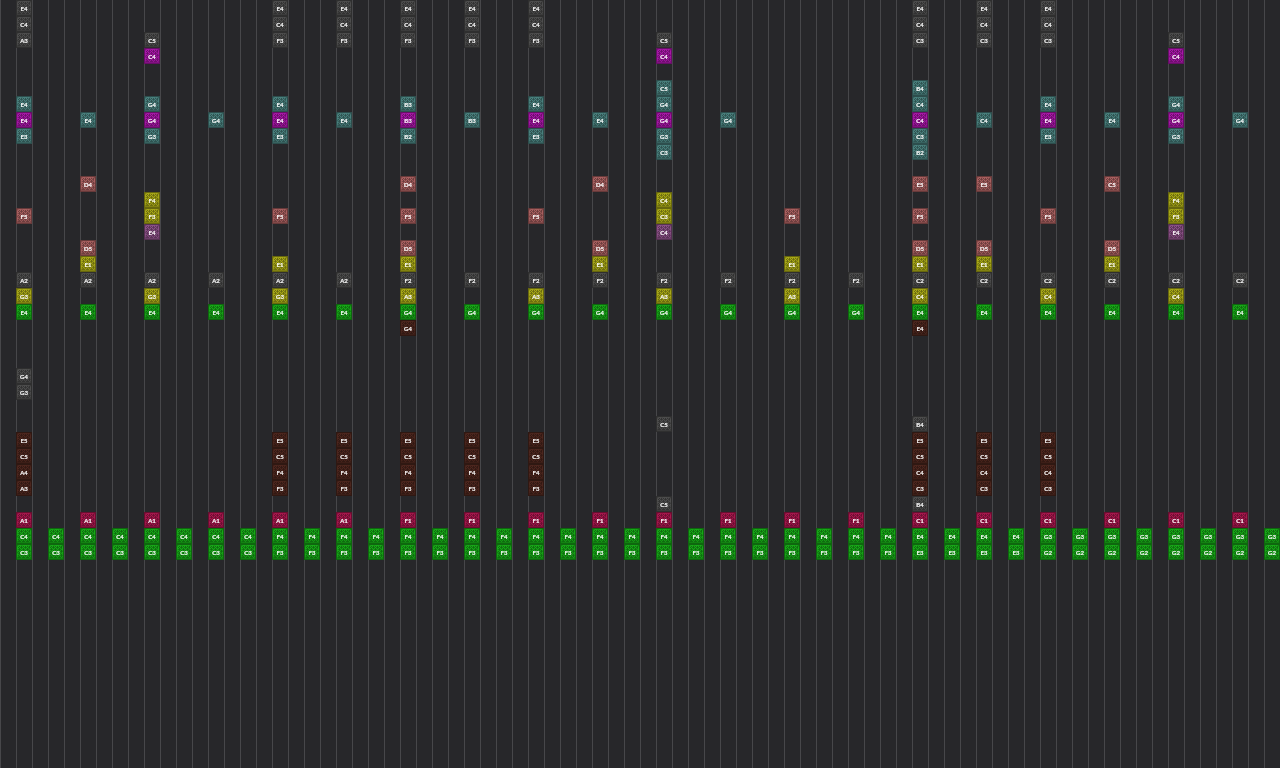Select the crimson A1 note in the bottom row

23,520
